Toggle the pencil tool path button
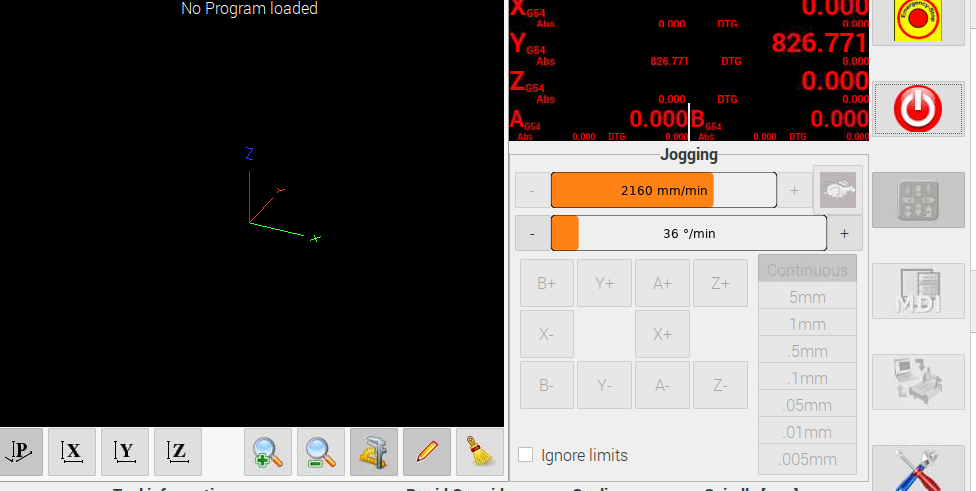This screenshot has height=491, width=976. pyautogui.click(x=427, y=452)
